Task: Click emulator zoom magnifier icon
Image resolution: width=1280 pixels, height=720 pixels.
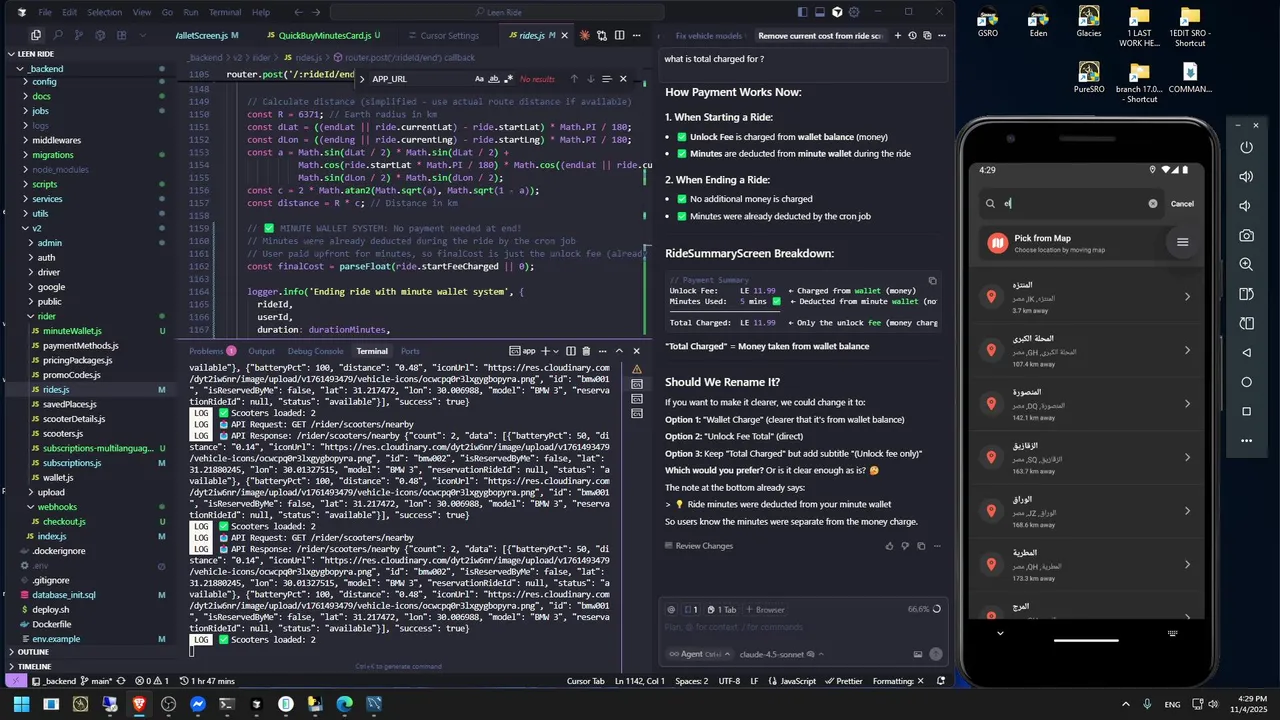Action: (1246, 265)
